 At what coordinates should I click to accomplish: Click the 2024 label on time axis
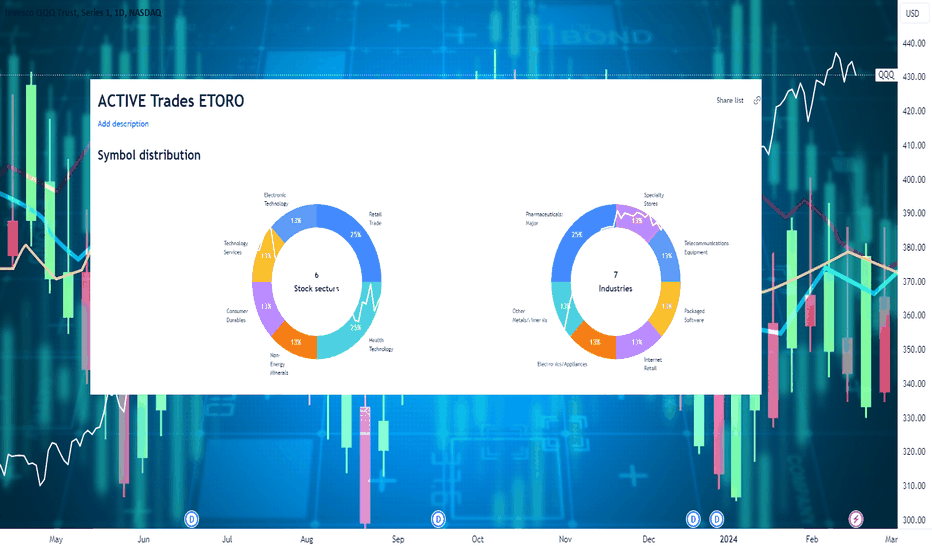click(x=728, y=539)
